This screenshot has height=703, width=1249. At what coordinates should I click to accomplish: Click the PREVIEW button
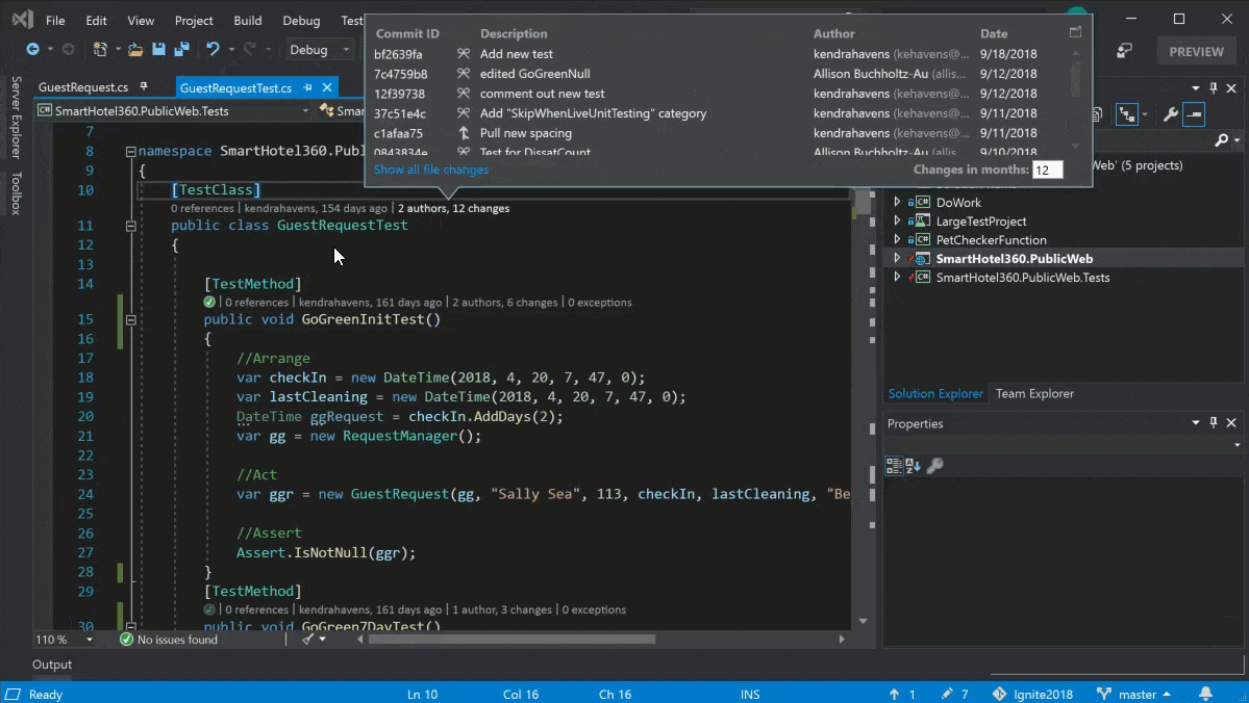[x=1196, y=51]
